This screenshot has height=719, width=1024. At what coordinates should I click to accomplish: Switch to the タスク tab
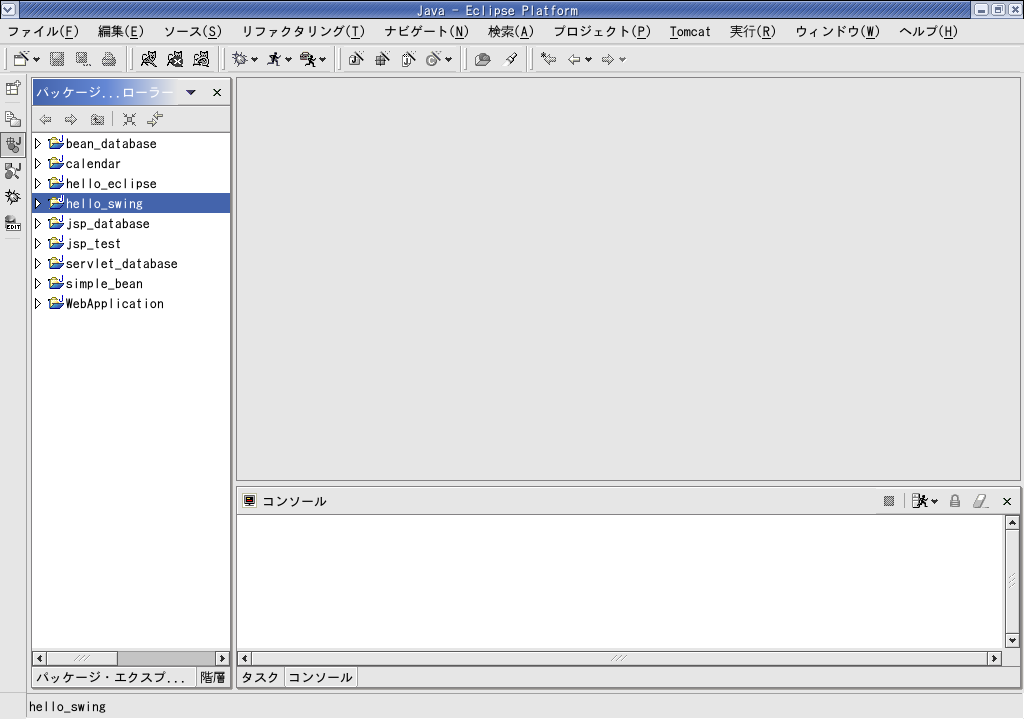(260, 678)
